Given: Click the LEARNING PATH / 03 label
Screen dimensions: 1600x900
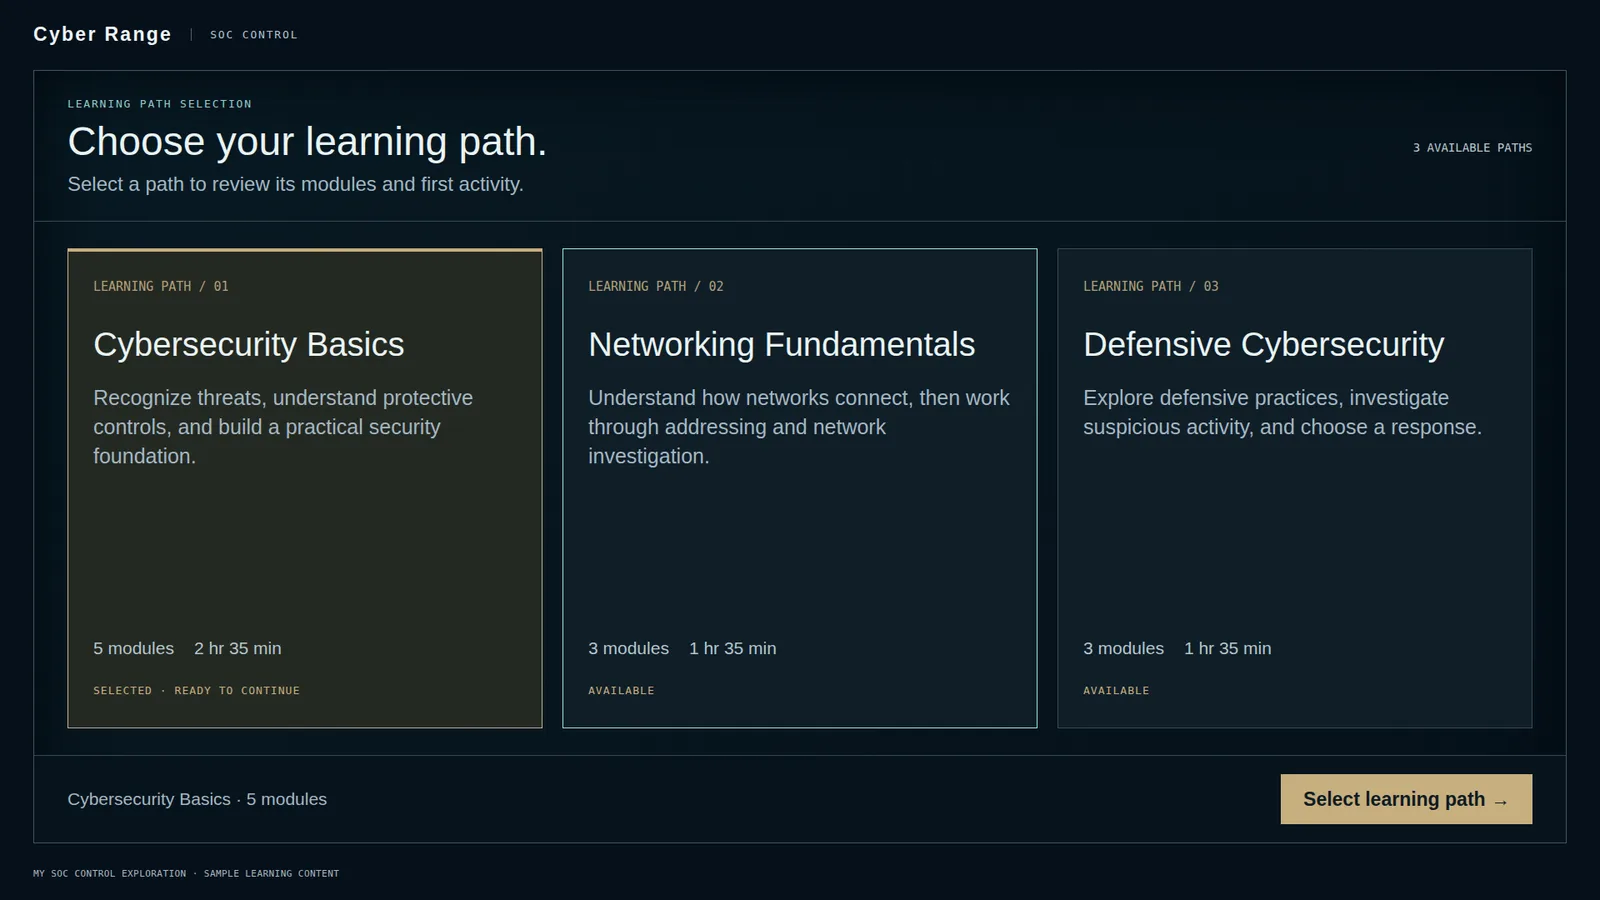Looking at the screenshot, I should coord(1151,286).
